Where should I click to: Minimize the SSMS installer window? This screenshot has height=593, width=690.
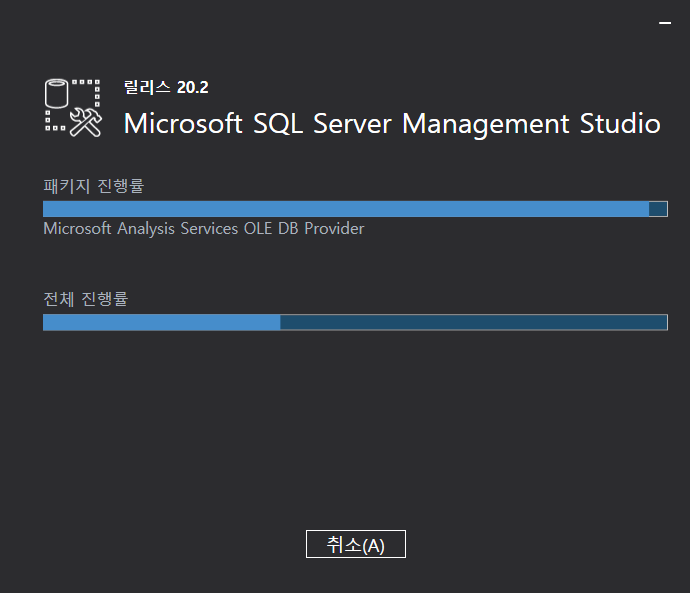click(x=665, y=21)
